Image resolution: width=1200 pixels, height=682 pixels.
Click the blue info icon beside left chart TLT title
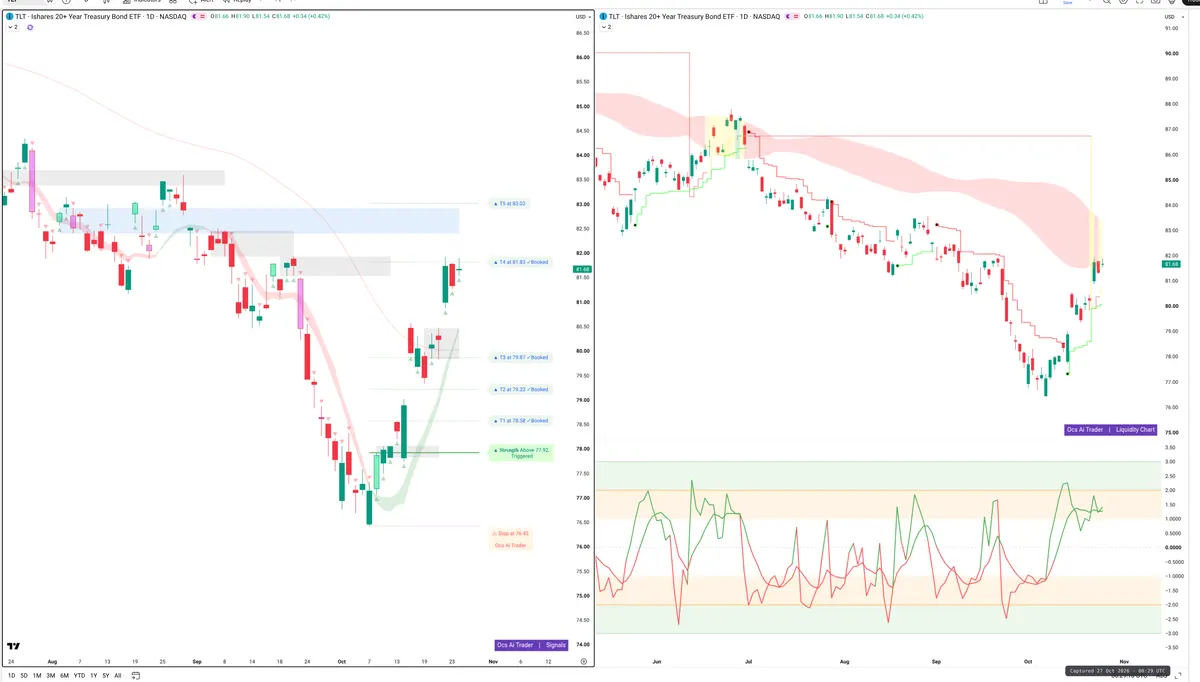tap(10, 17)
